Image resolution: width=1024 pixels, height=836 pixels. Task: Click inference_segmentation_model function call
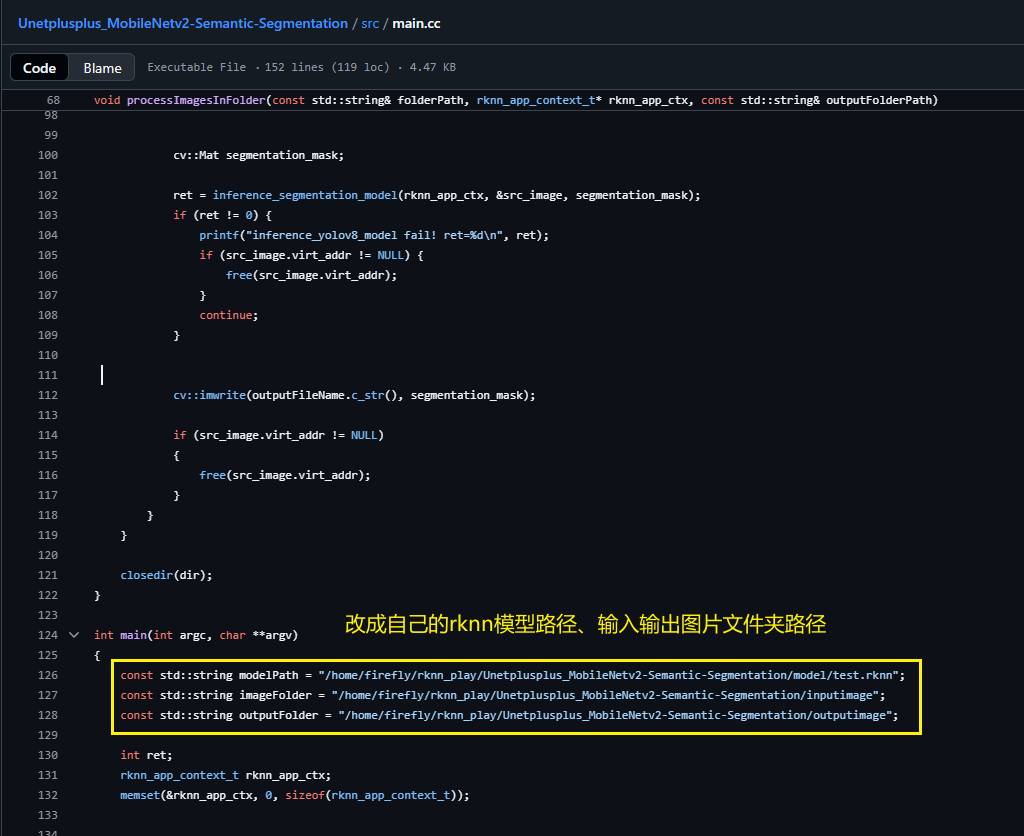(x=305, y=195)
